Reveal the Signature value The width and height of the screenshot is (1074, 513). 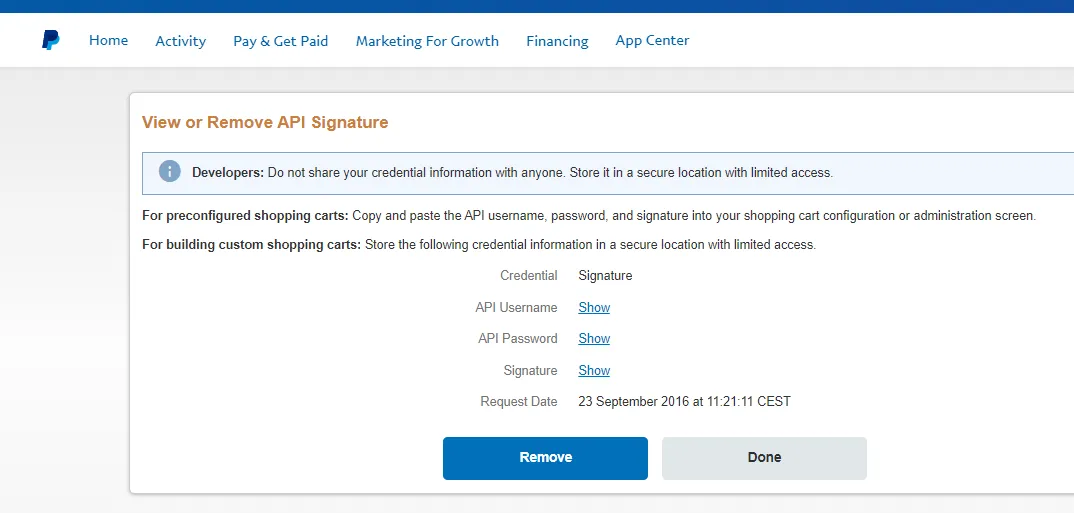click(x=594, y=371)
